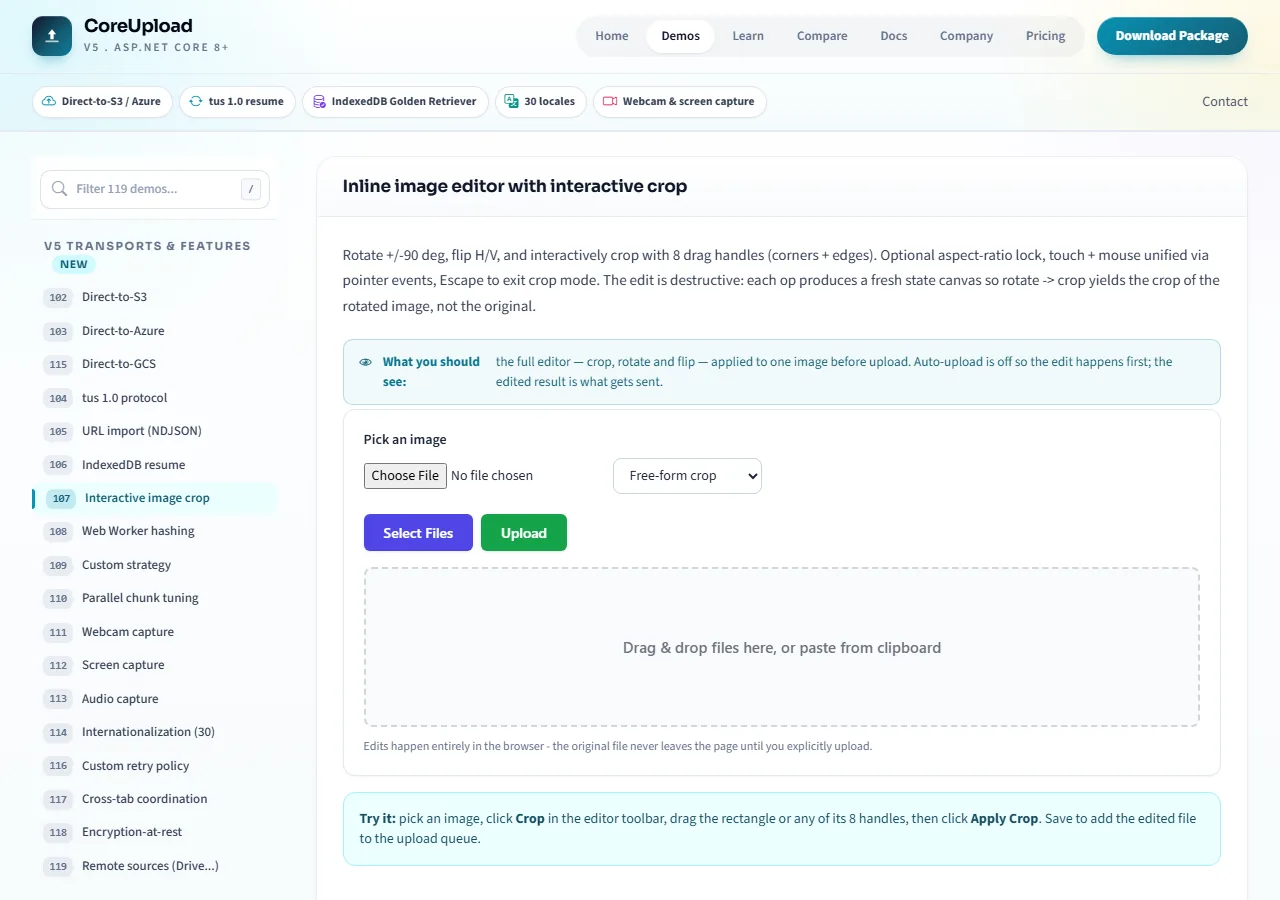The height and width of the screenshot is (900, 1280).
Task: Click the translate icon in 30 locales chip
Action: 512,102
